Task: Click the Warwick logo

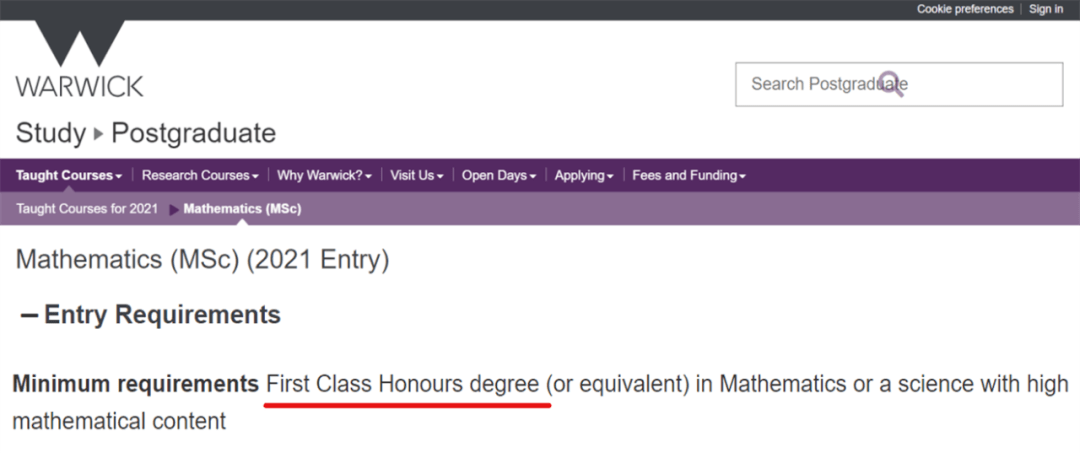Action: pos(79,59)
